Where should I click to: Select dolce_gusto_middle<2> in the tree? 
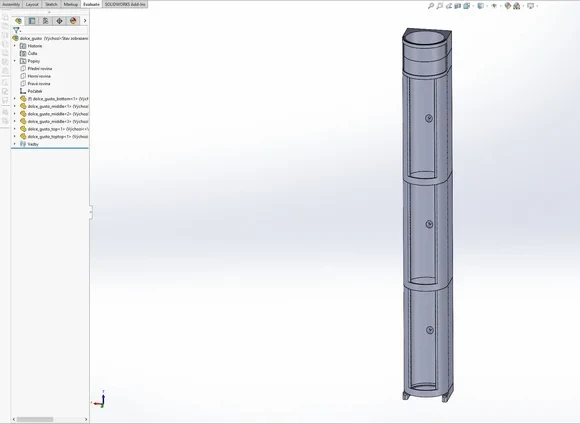click(x=54, y=114)
